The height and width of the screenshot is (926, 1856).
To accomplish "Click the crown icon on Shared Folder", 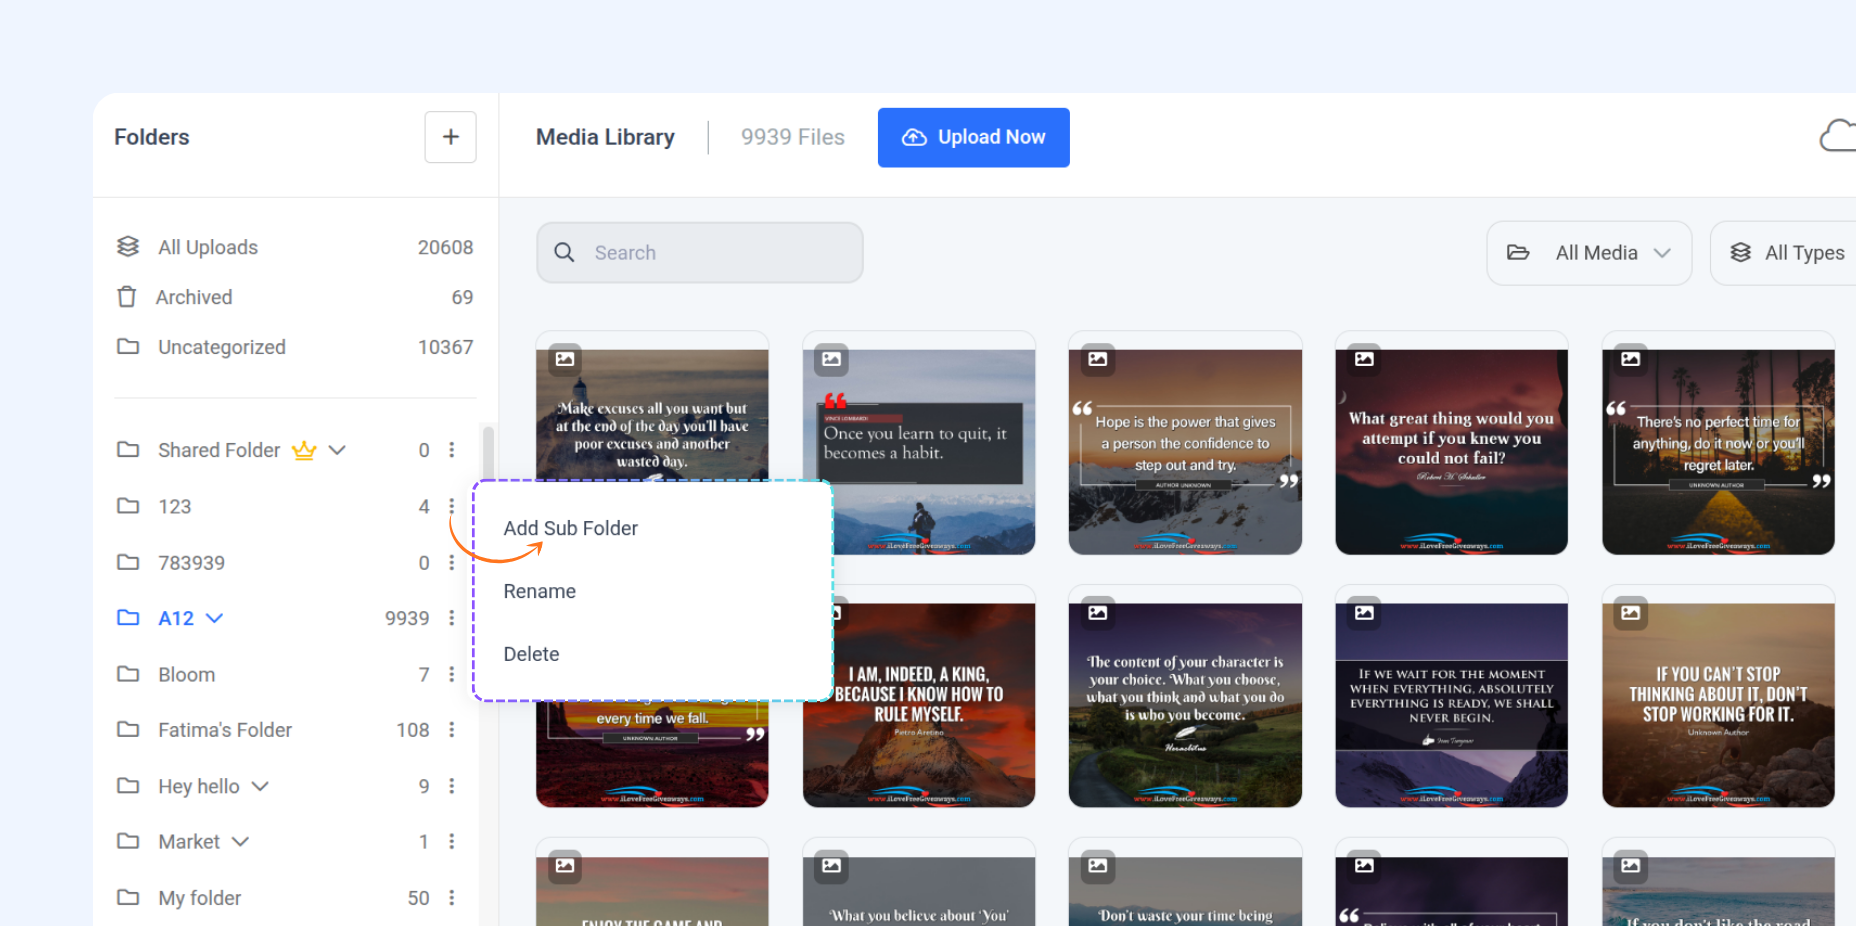I will 304,450.
